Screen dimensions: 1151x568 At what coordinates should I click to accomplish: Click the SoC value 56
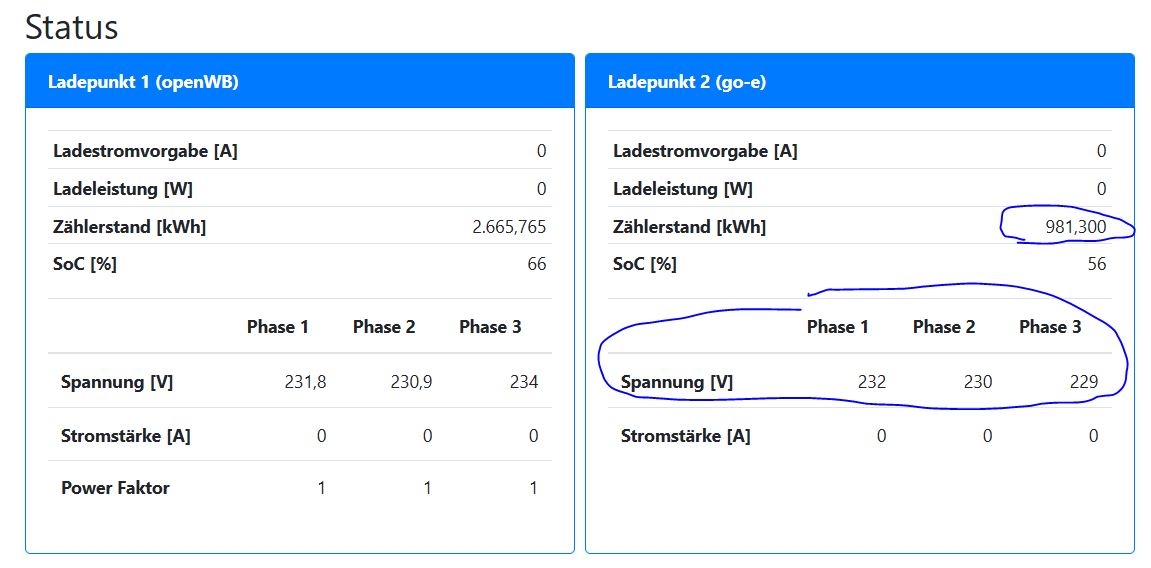click(1097, 264)
